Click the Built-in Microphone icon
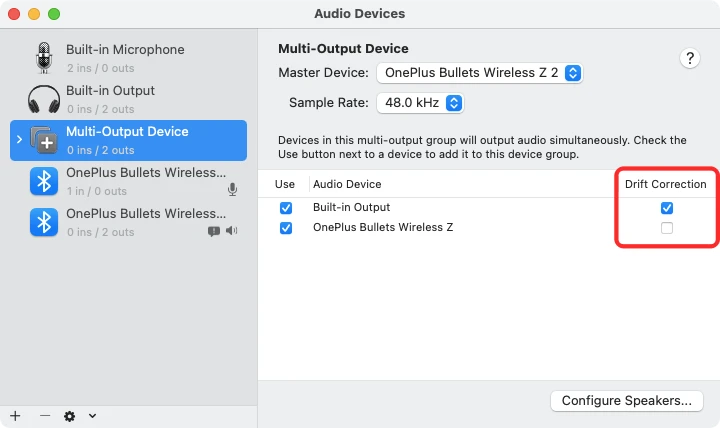The width and height of the screenshot is (720, 428). (x=43, y=58)
